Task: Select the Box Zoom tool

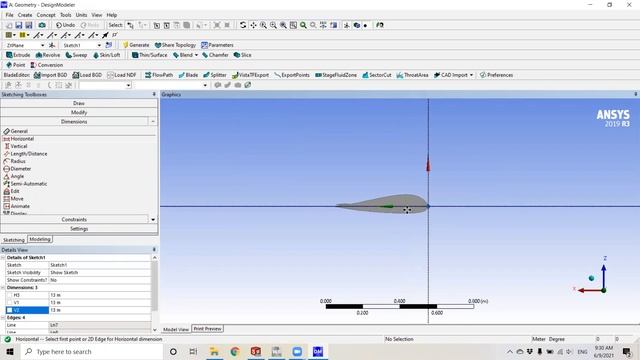Action: (273, 25)
